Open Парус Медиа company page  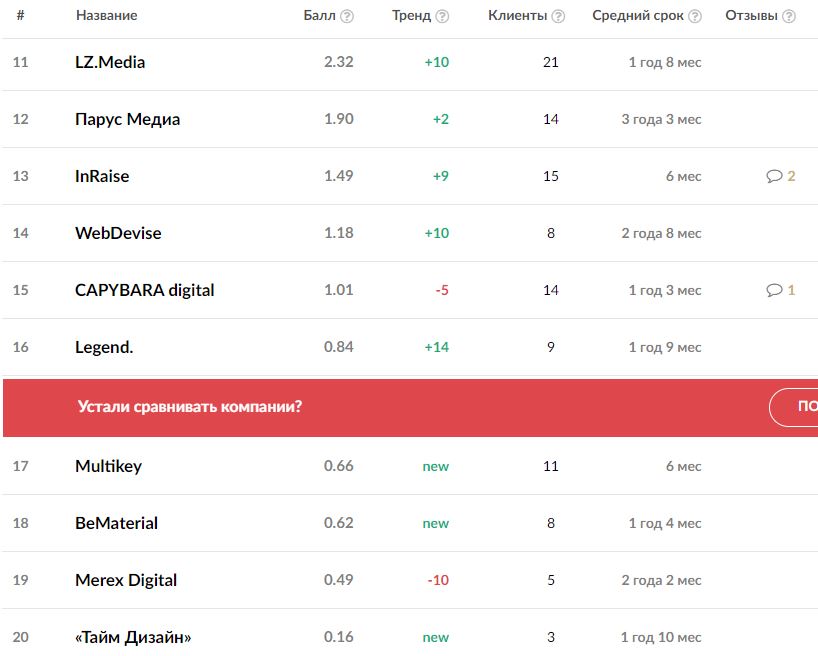127,119
